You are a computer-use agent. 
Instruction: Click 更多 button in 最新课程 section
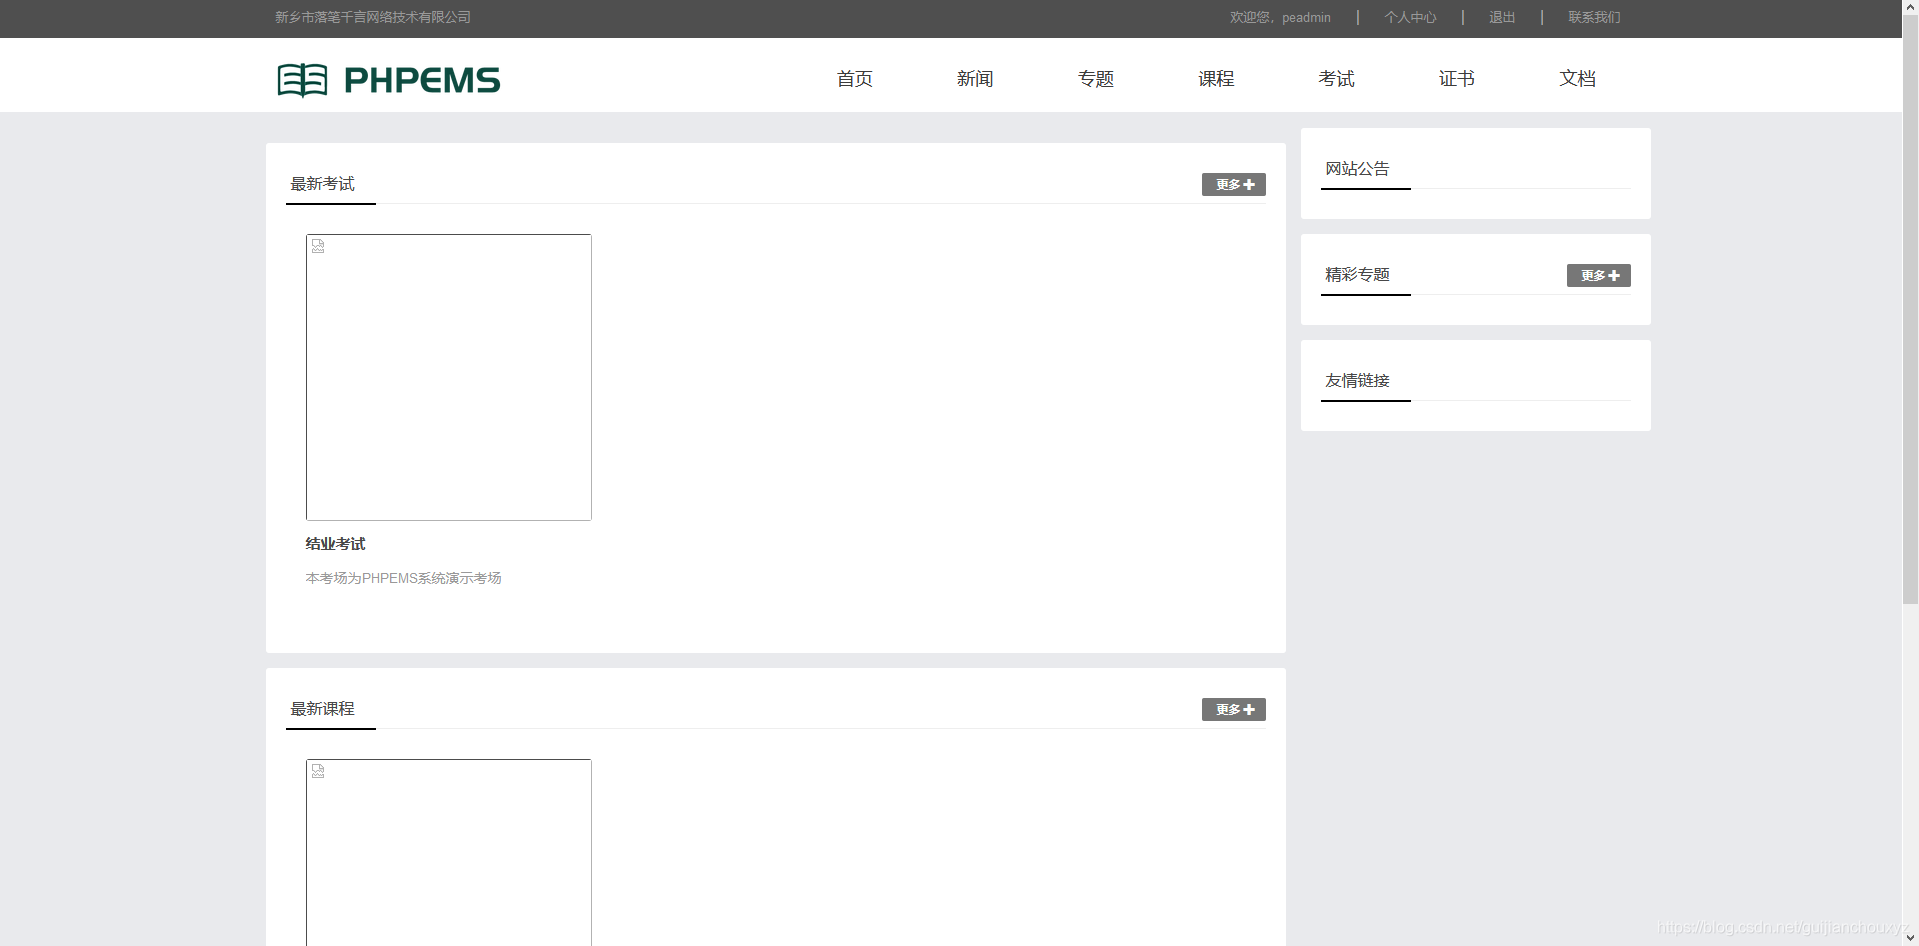pyautogui.click(x=1234, y=710)
